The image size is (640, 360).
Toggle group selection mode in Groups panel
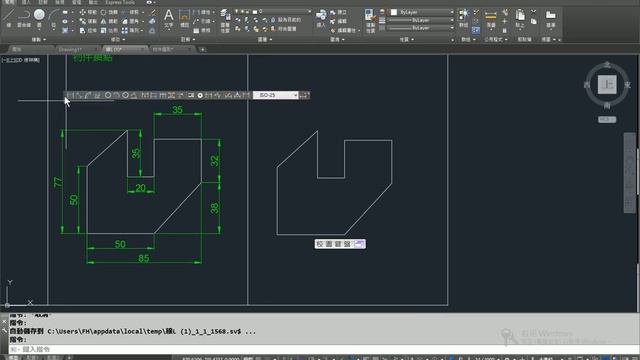pyautogui.click(x=476, y=30)
